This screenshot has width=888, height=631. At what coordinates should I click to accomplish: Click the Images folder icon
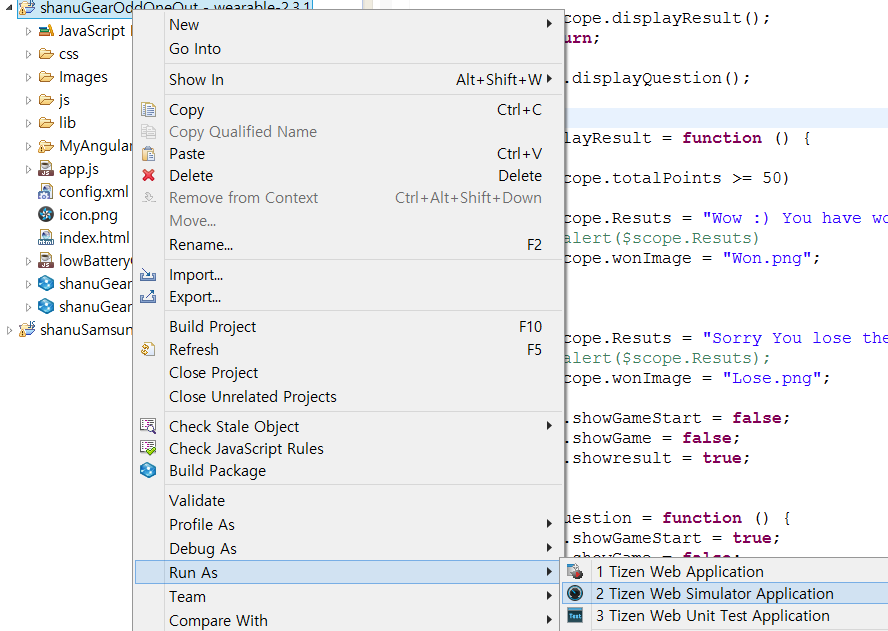point(46,76)
